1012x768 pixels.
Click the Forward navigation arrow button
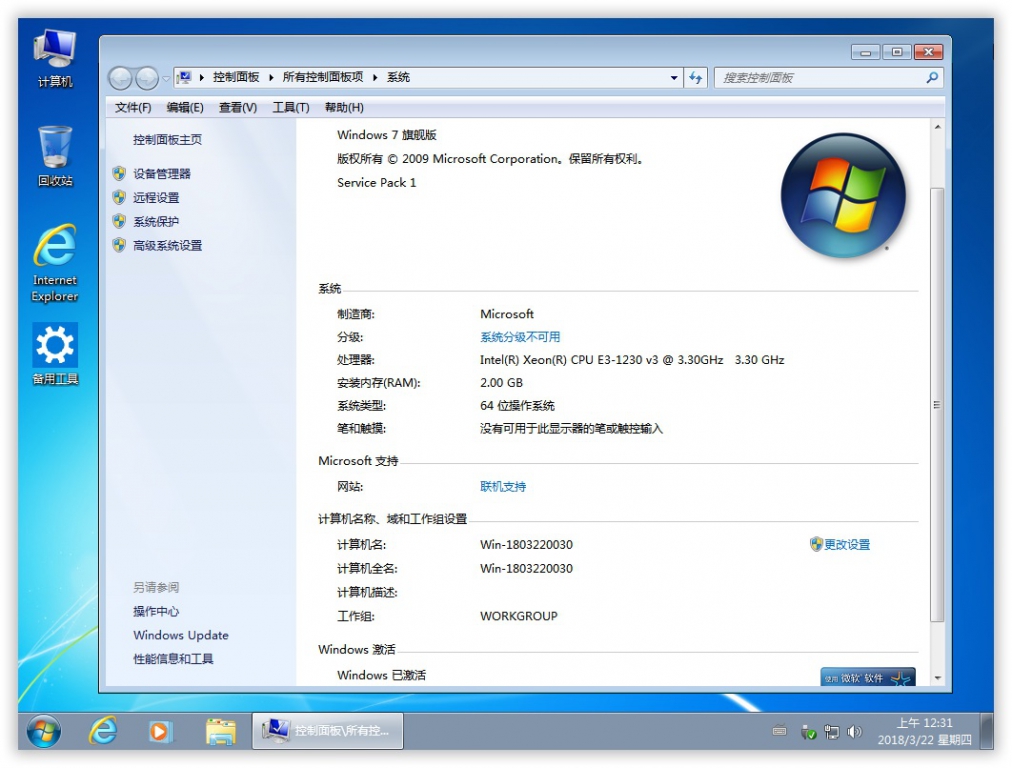tap(147, 78)
